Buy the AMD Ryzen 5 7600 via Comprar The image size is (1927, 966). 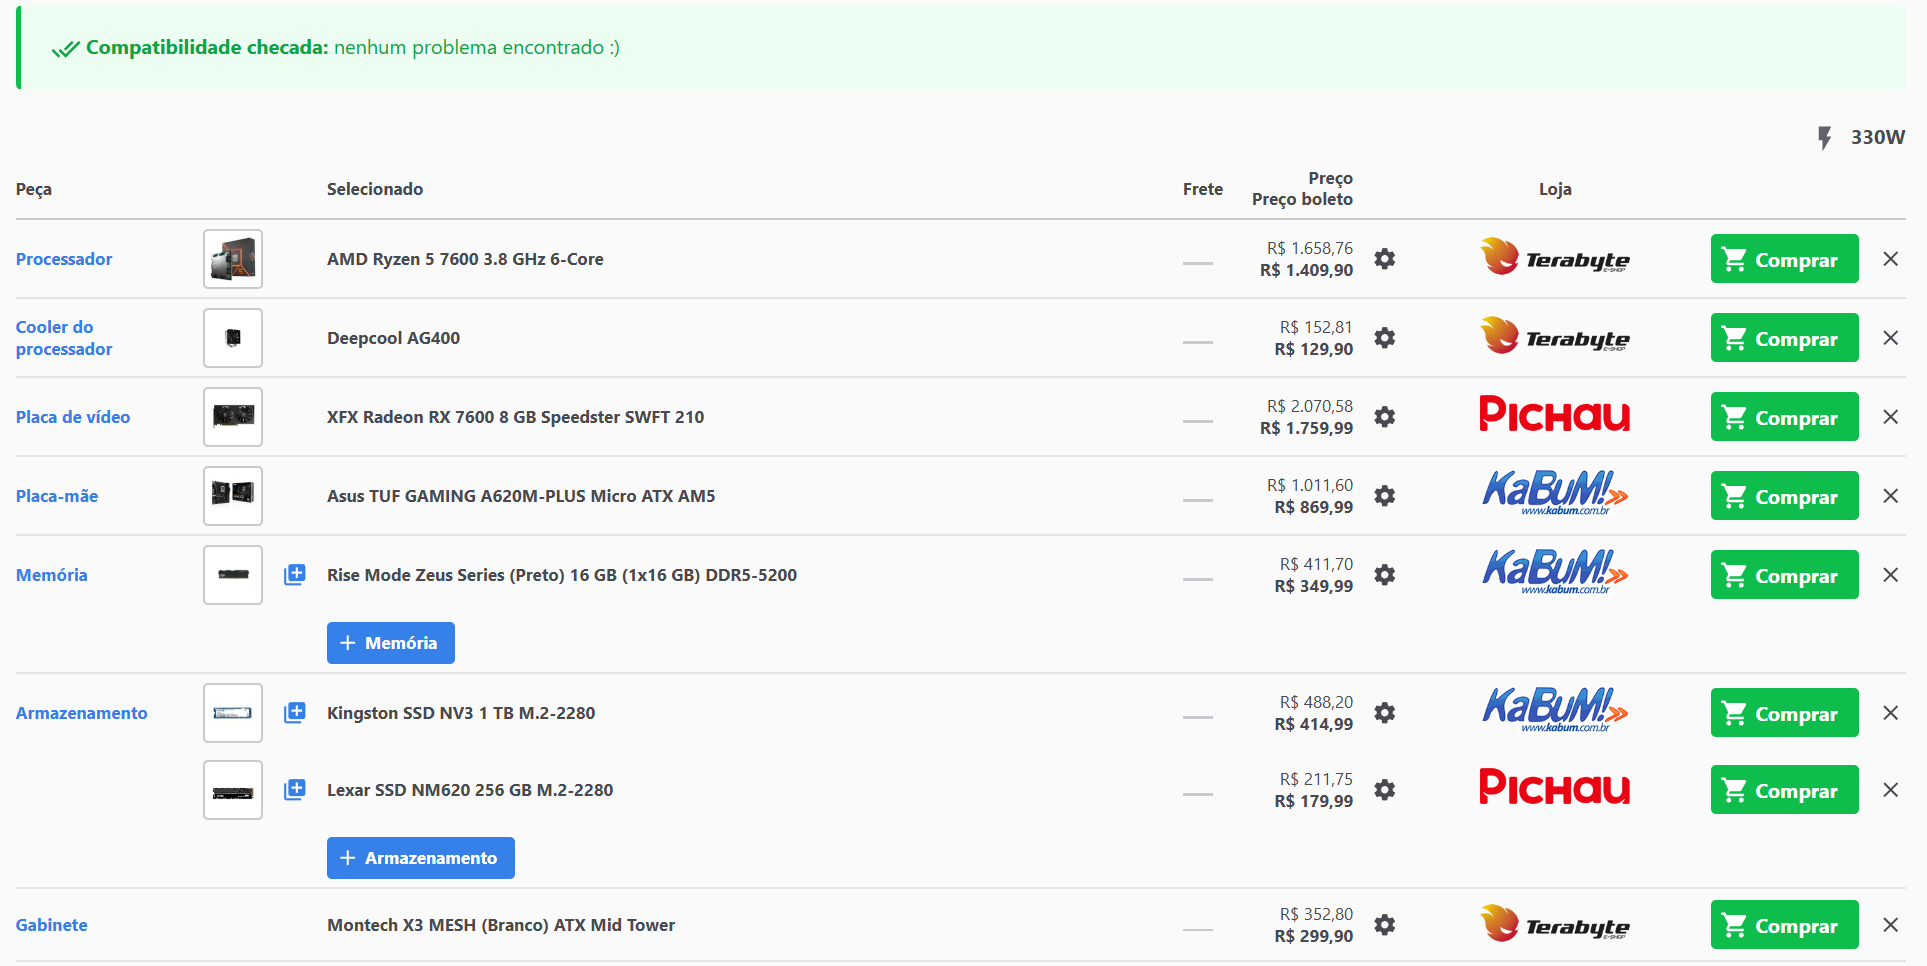pyautogui.click(x=1784, y=259)
